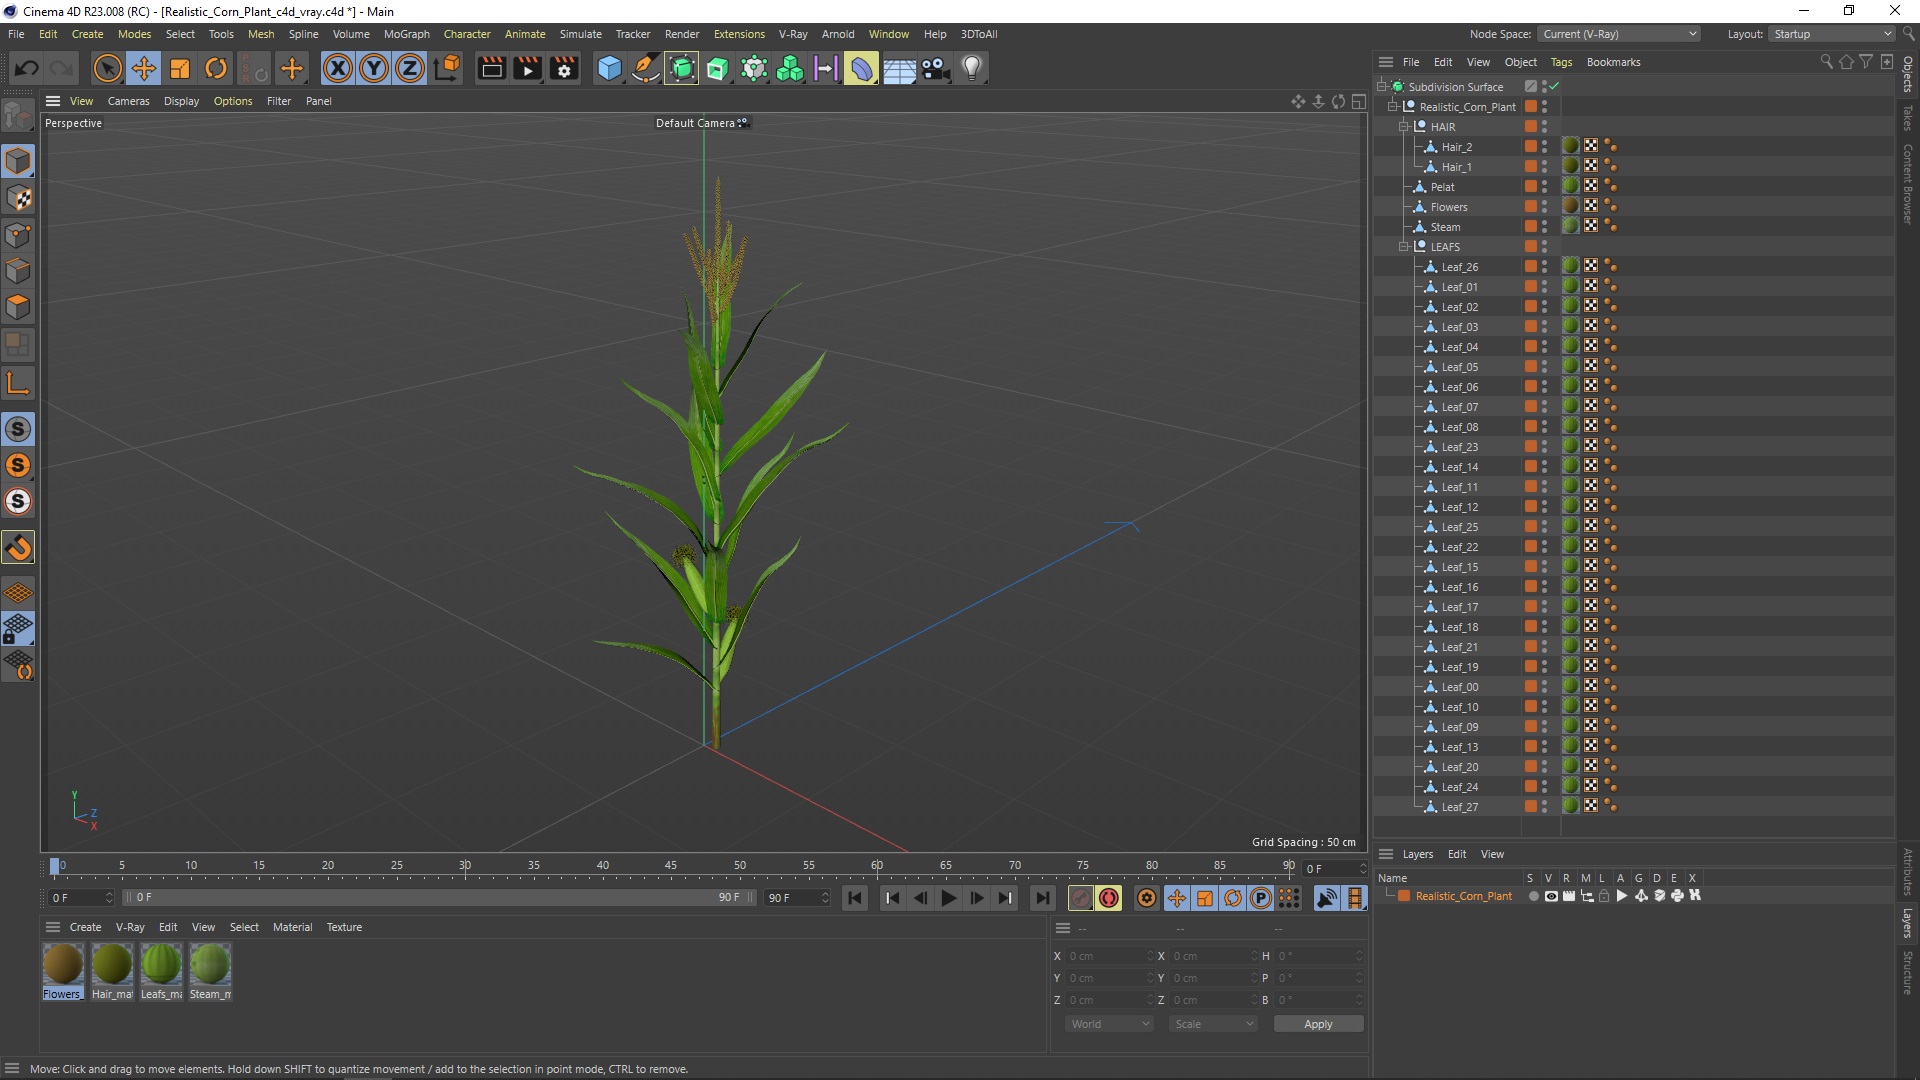Image resolution: width=1920 pixels, height=1080 pixels.
Task: Select the Live Selection tool
Action: click(107, 68)
